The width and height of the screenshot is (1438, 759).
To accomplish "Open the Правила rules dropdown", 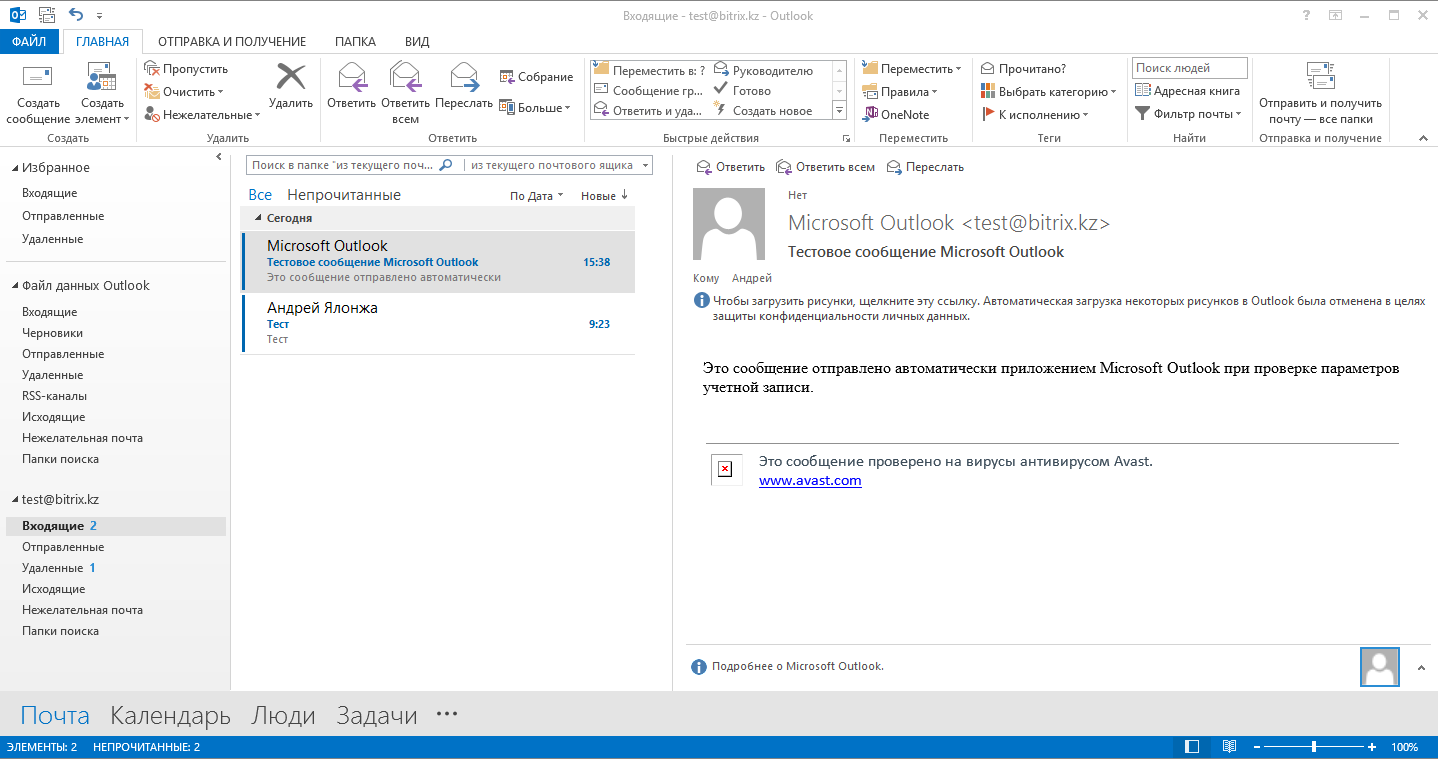I will point(899,92).
